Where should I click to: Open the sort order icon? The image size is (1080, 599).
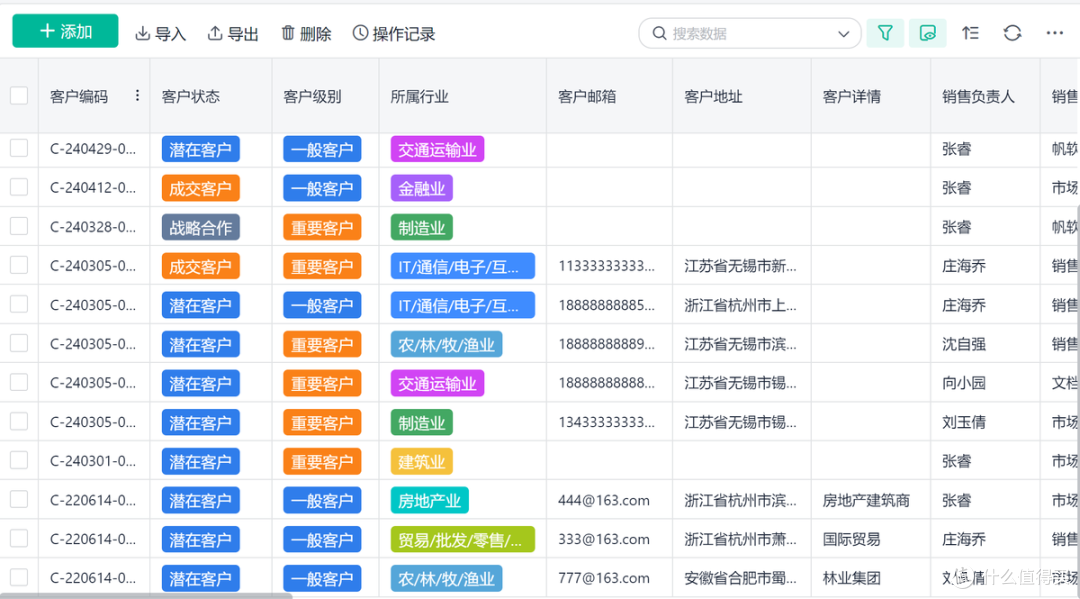pyautogui.click(x=970, y=33)
